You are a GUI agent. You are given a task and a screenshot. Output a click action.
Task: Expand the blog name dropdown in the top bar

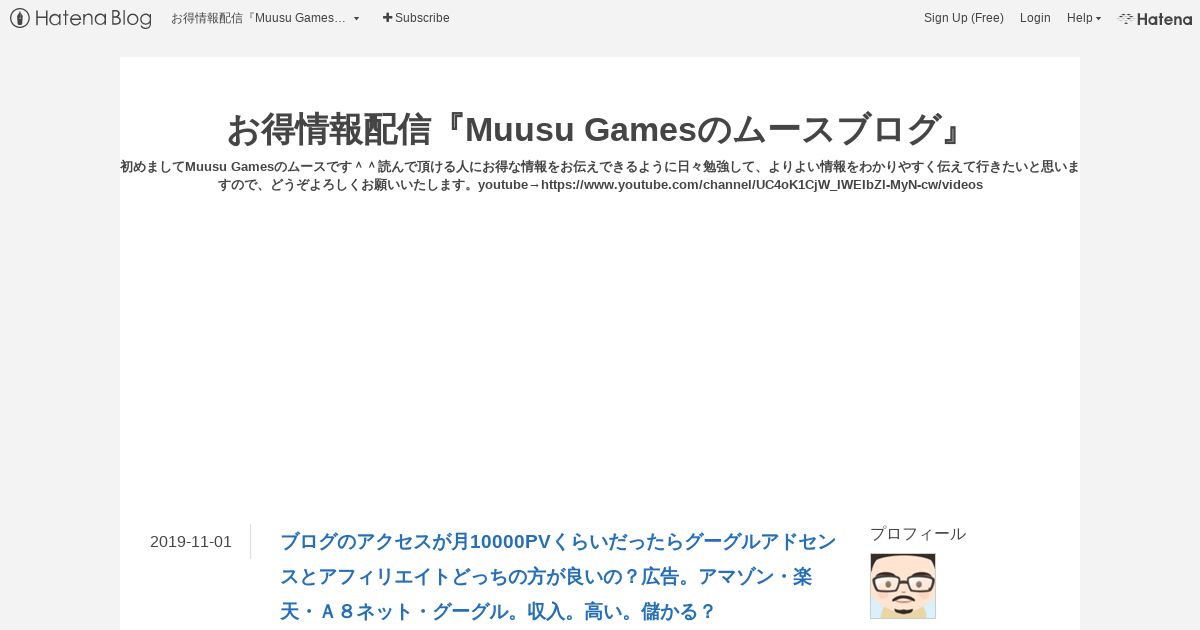click(x=265, y=18)
